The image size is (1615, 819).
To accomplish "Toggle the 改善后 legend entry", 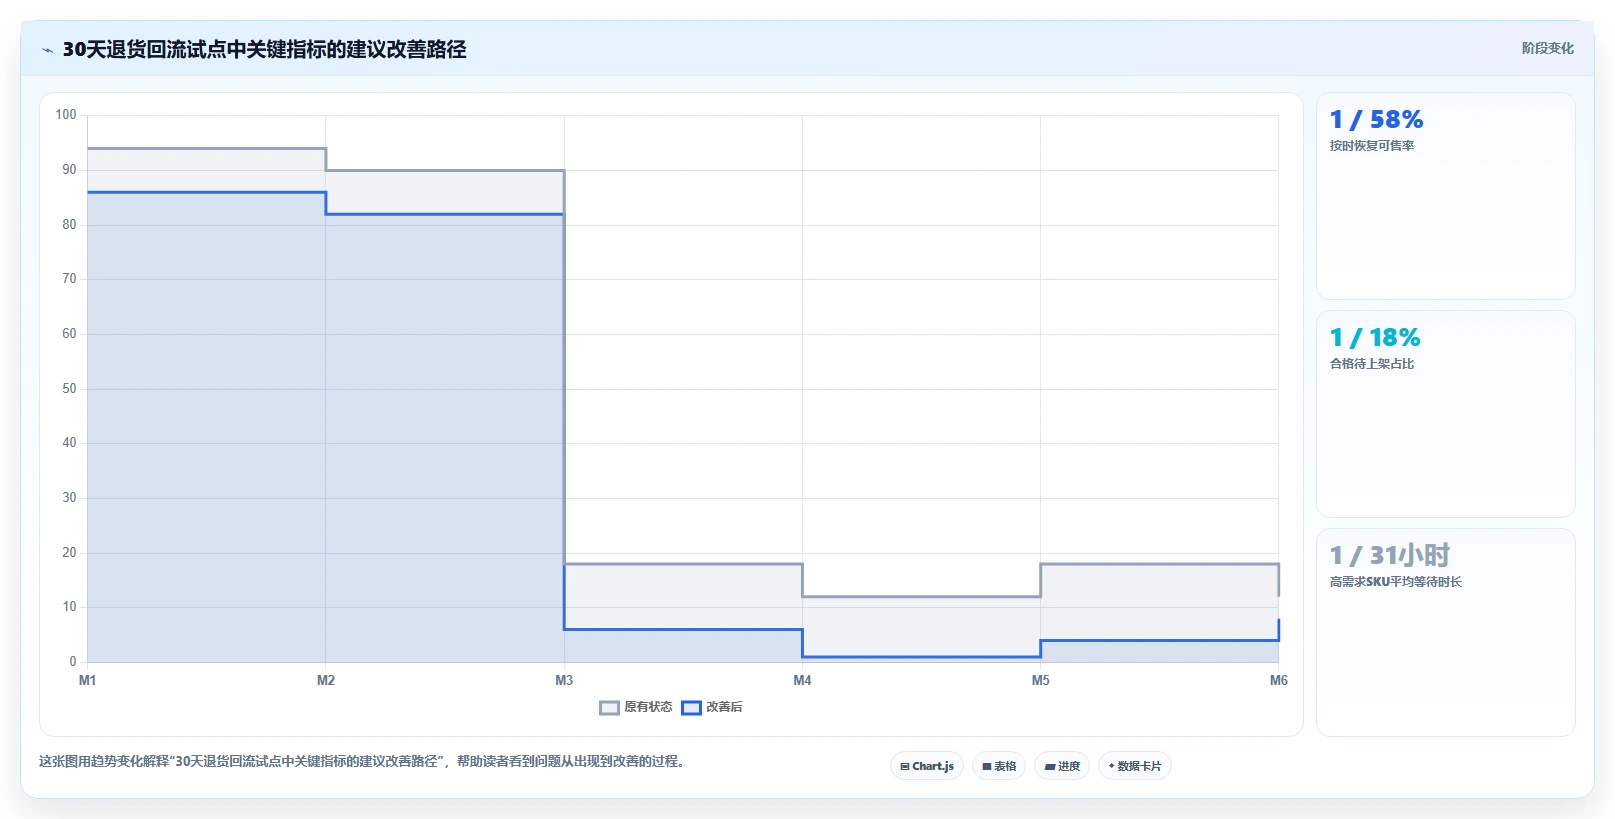I will pyautogui.click(x=712, y=707).
